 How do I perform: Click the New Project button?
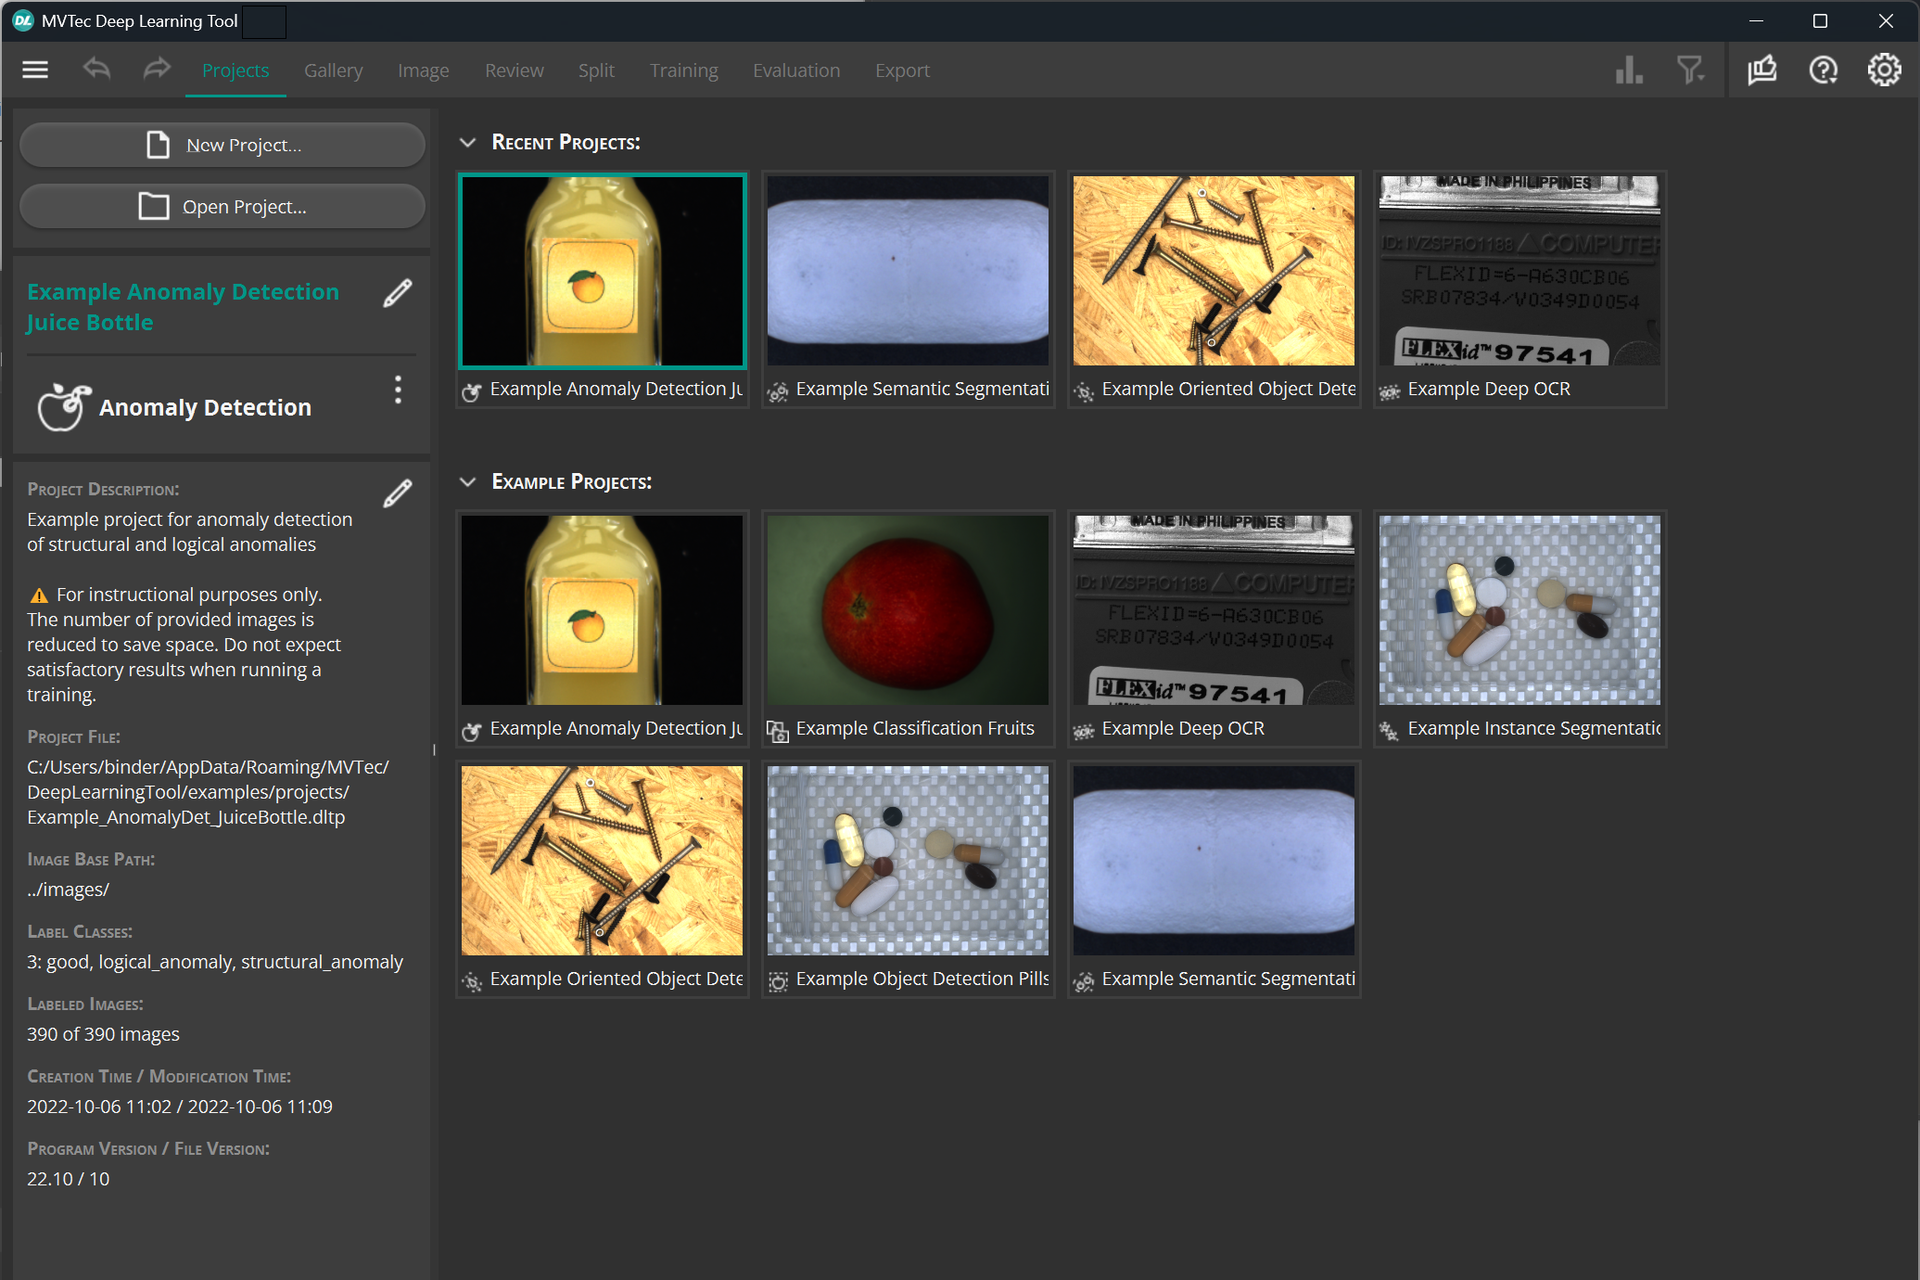222,145
